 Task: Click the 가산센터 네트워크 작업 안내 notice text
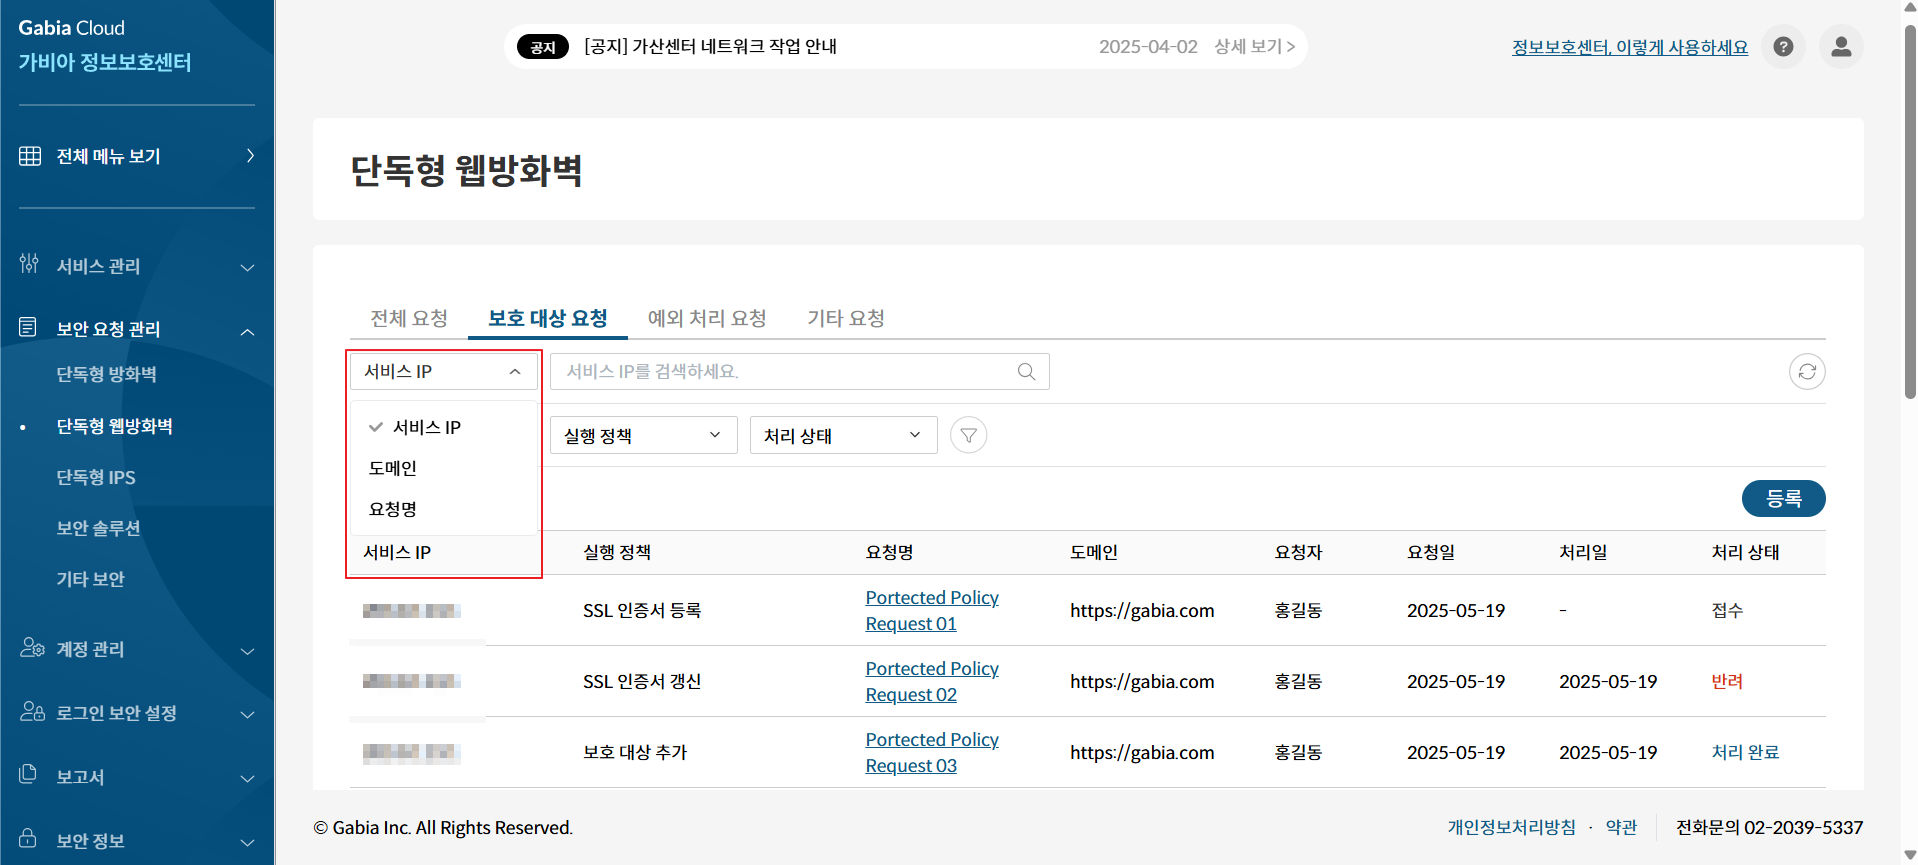pyautogui.click(x=710, y=47)
